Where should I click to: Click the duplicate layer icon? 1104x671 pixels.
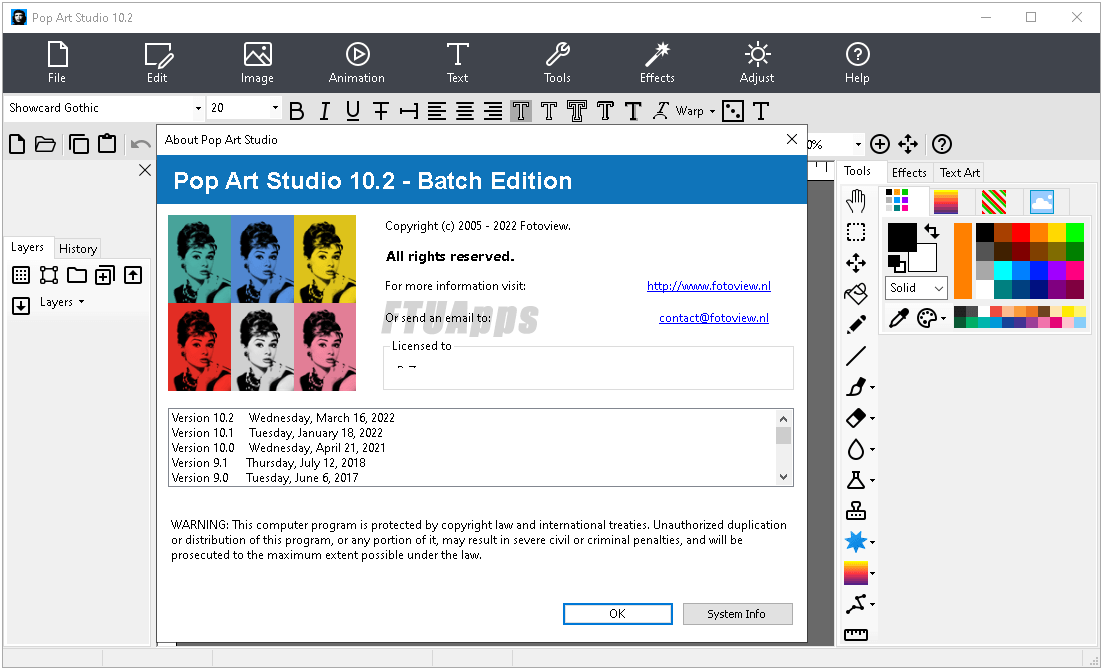105,275
